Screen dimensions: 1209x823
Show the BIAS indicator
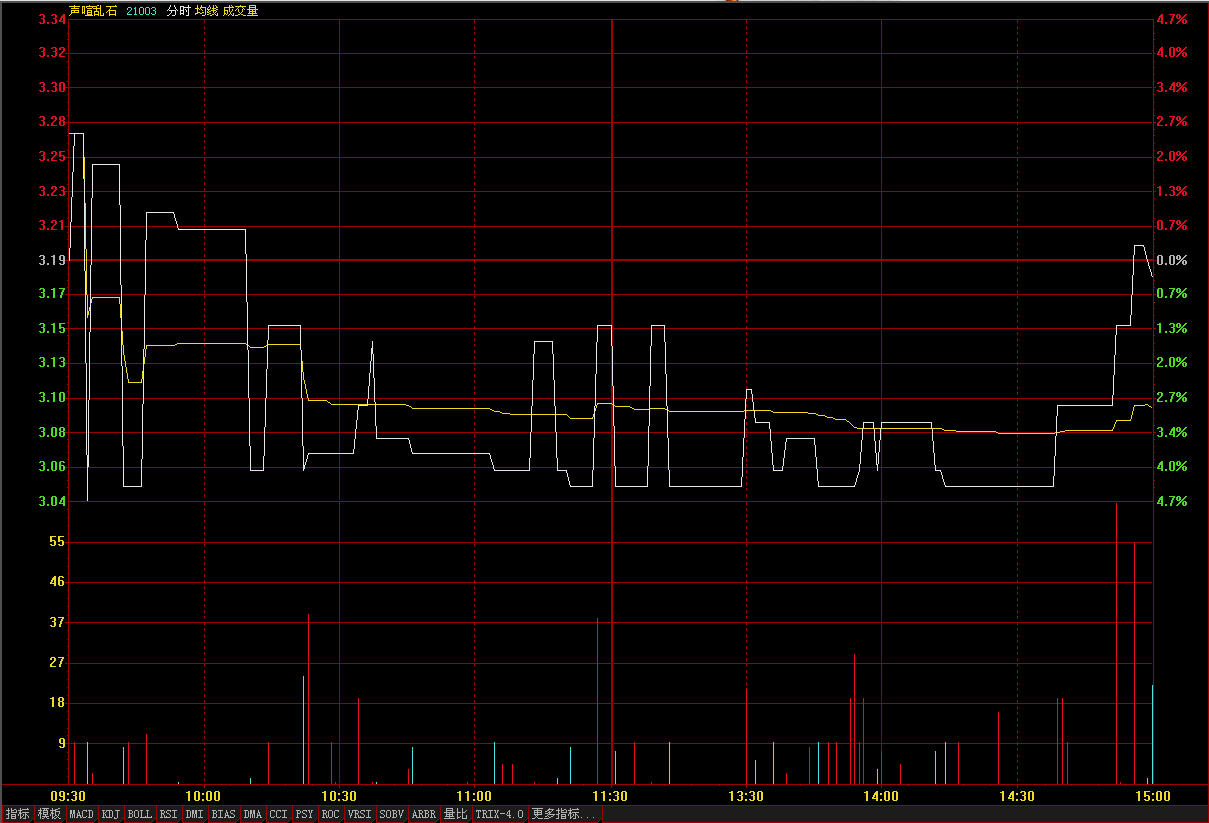pyautogui.click(x=224, y=814)
